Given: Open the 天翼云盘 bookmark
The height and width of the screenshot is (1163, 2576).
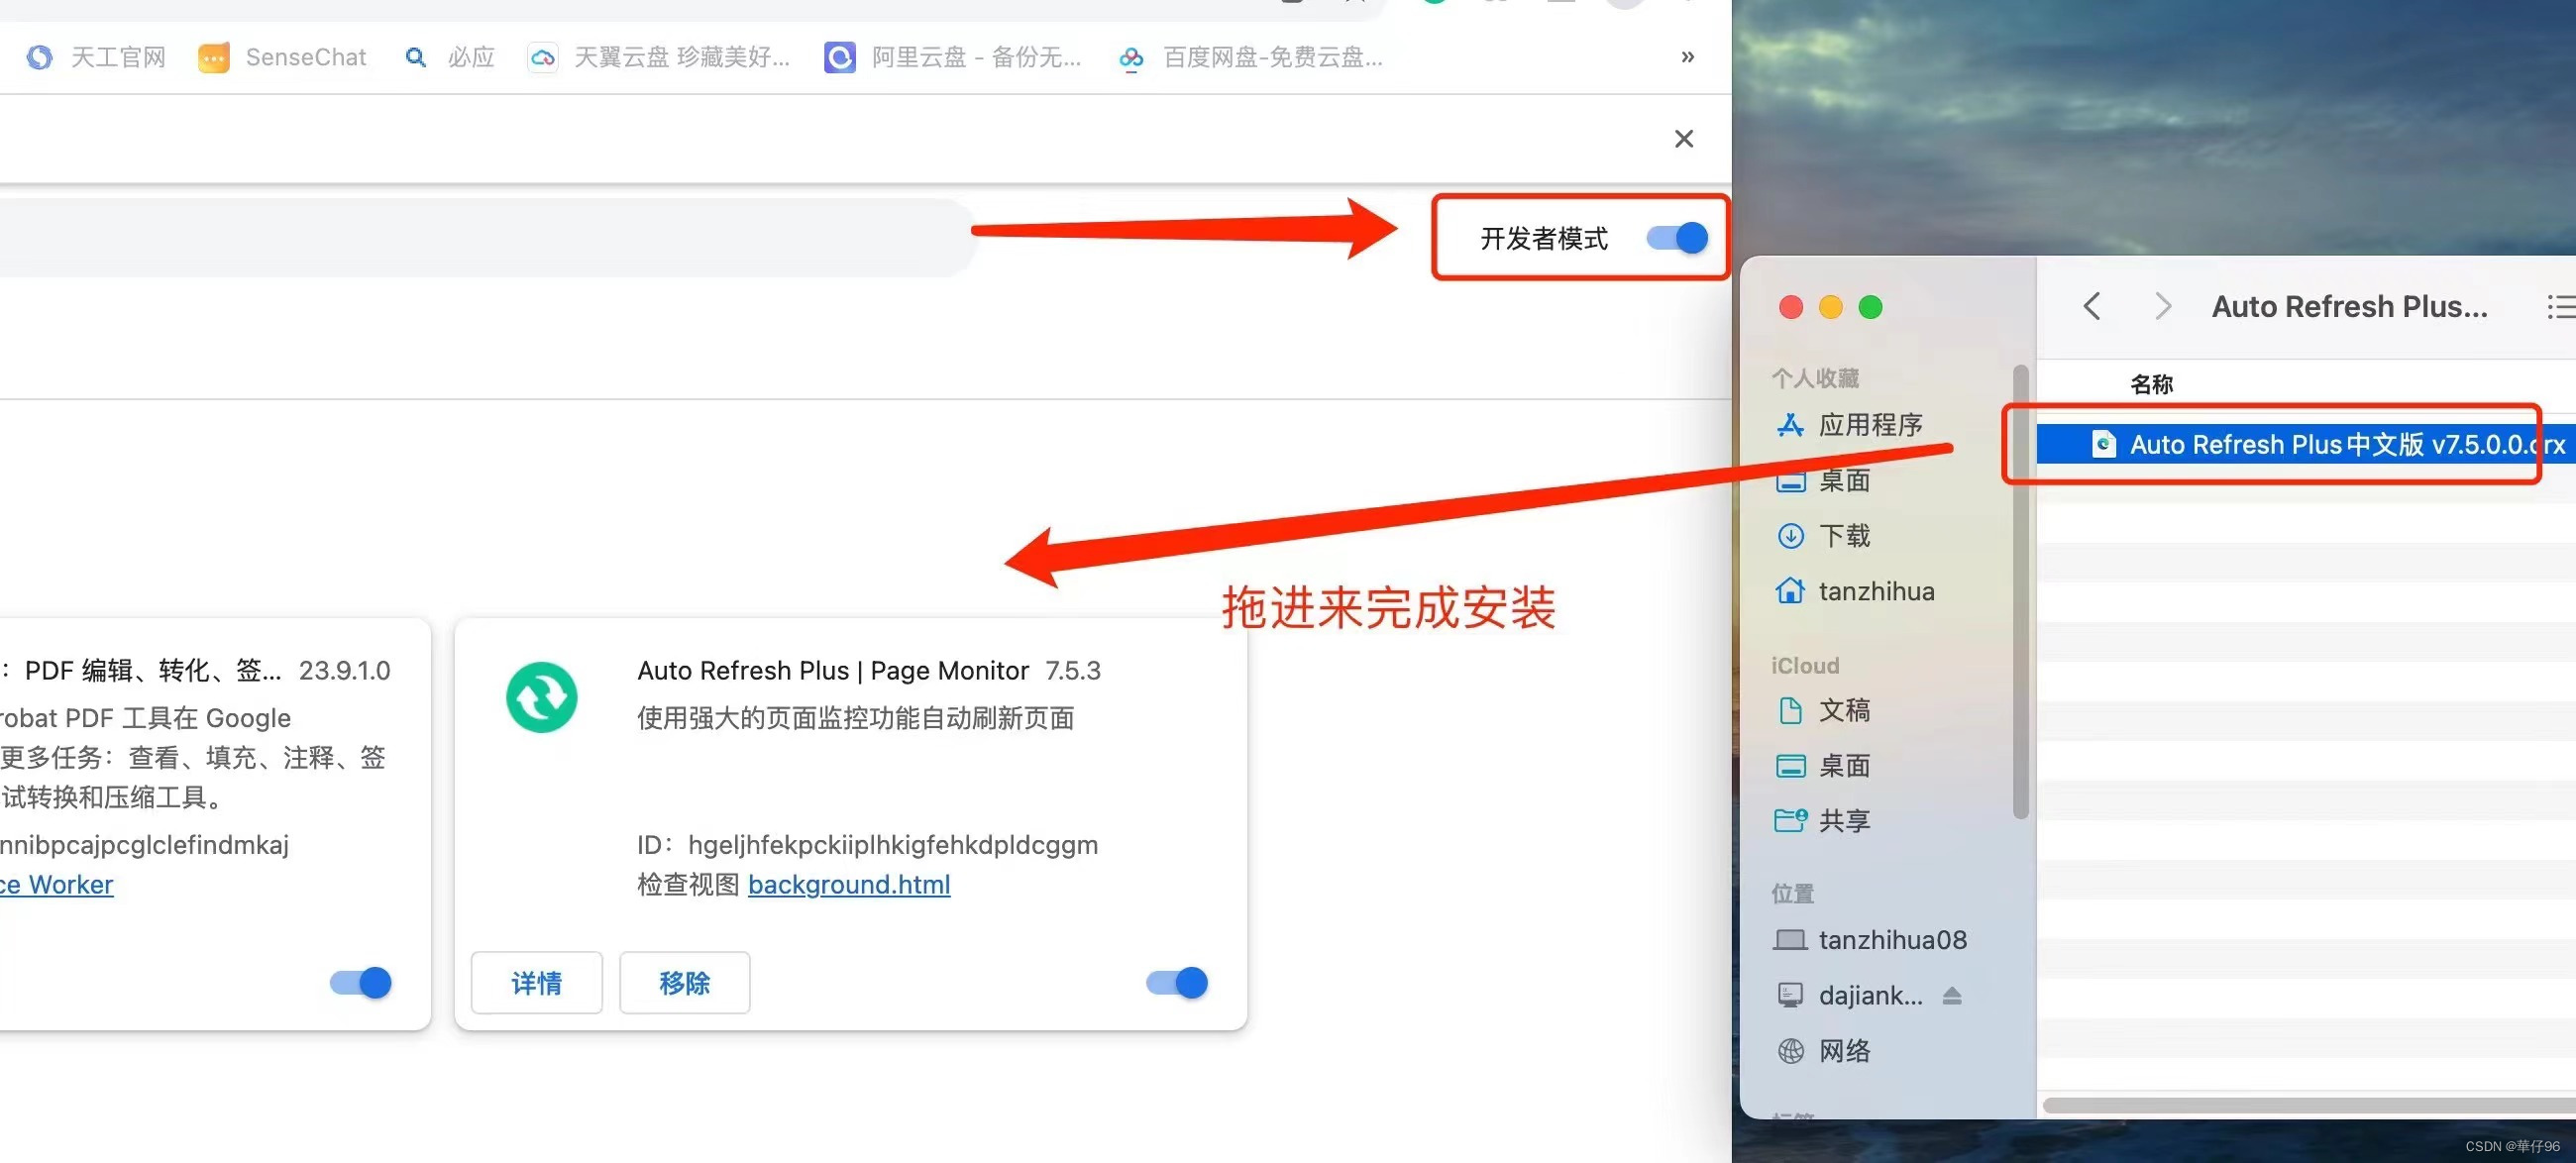Looking at the screenshot, I should click(x=659, y=57).
